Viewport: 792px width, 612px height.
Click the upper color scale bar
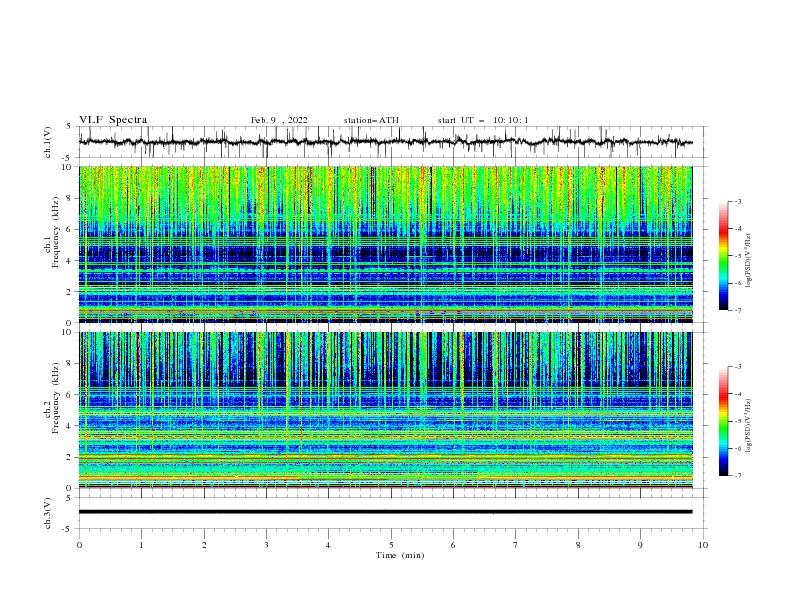click(x=724, y=256)
